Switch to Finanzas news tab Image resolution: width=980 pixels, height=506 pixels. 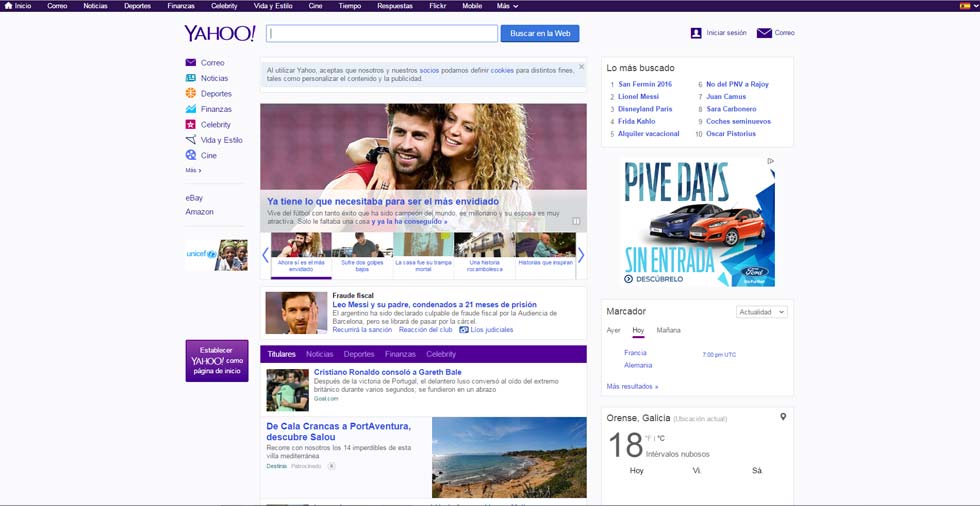click(x=400, y=354)
